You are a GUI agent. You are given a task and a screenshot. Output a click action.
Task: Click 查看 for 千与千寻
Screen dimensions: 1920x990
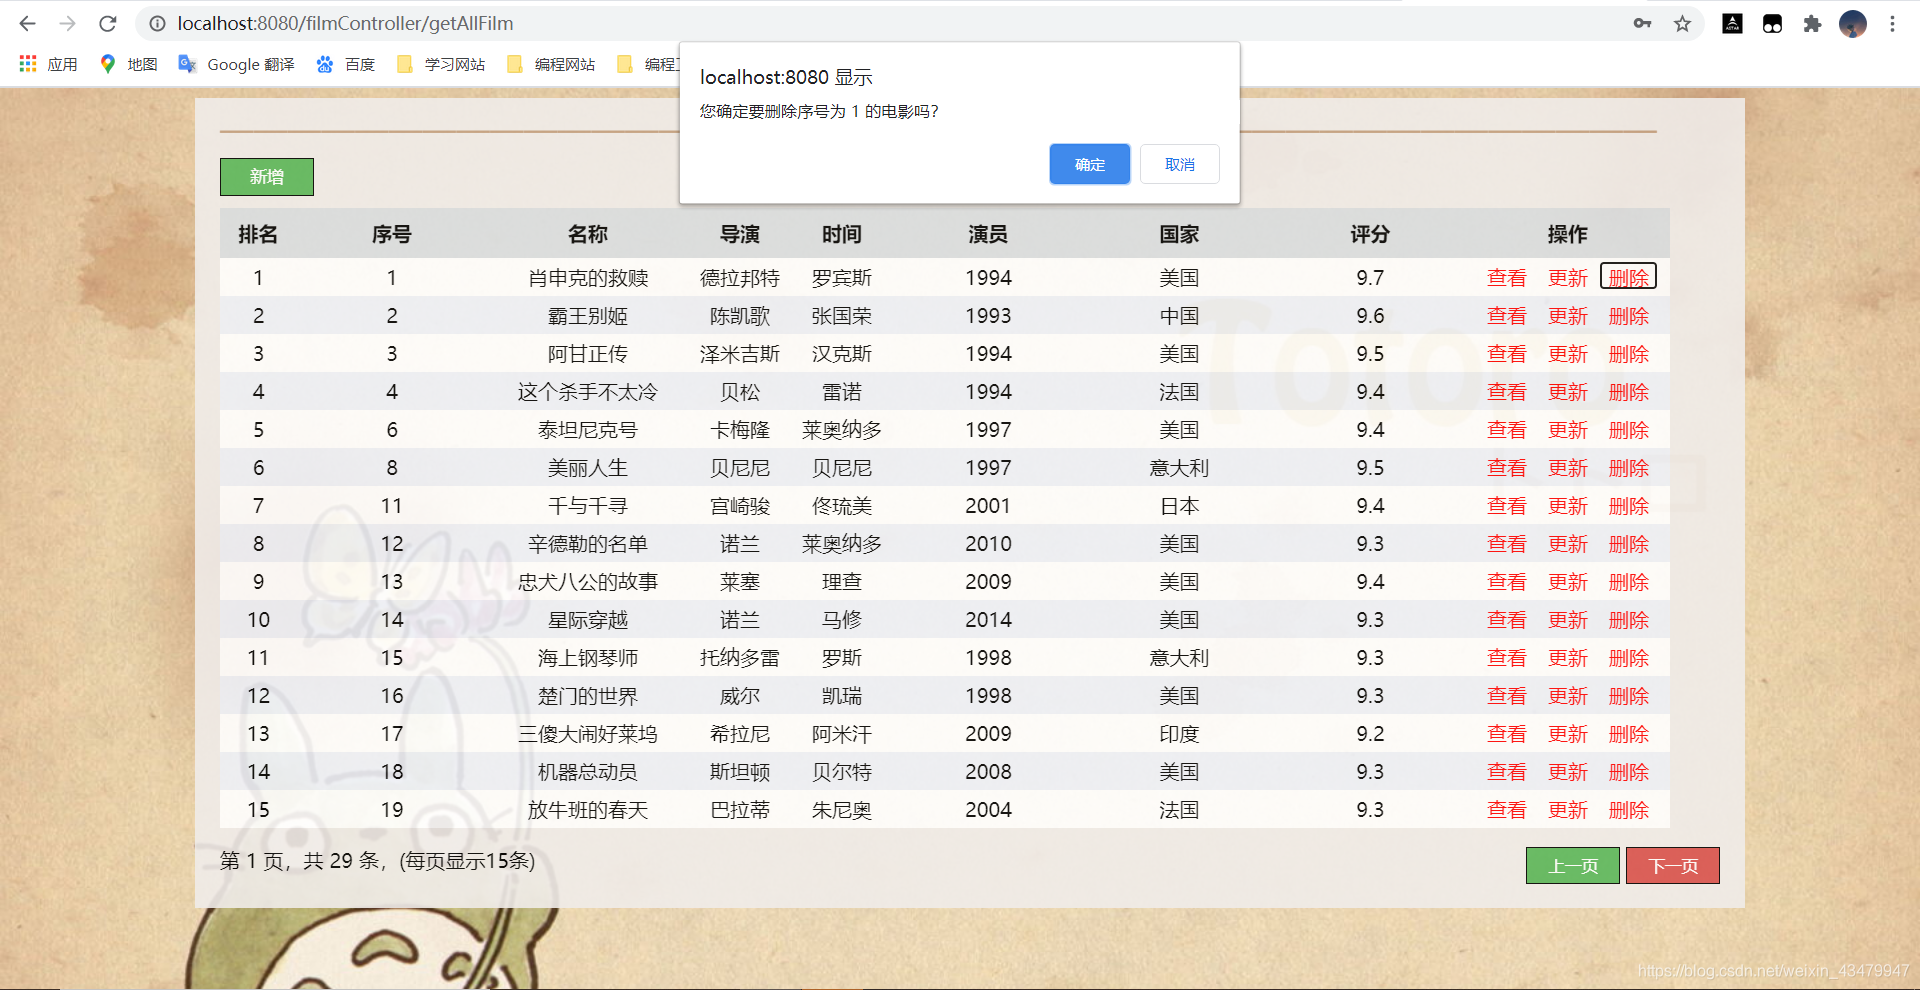[x=1506, y=506]
